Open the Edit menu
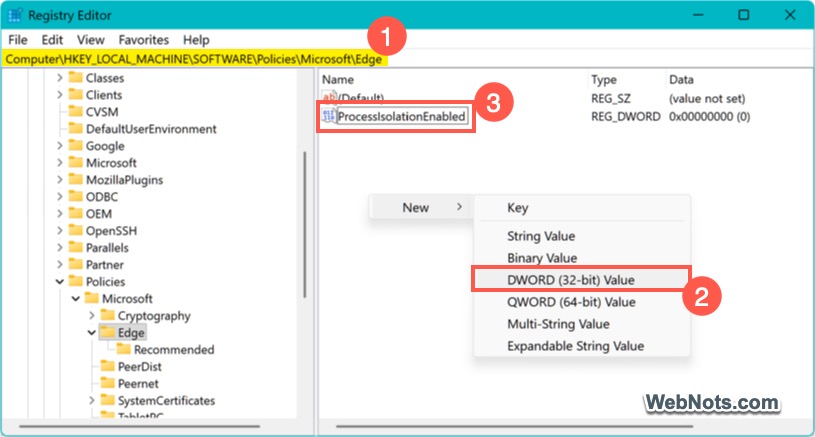The image size is (815, 437). [x=52, y=40]
